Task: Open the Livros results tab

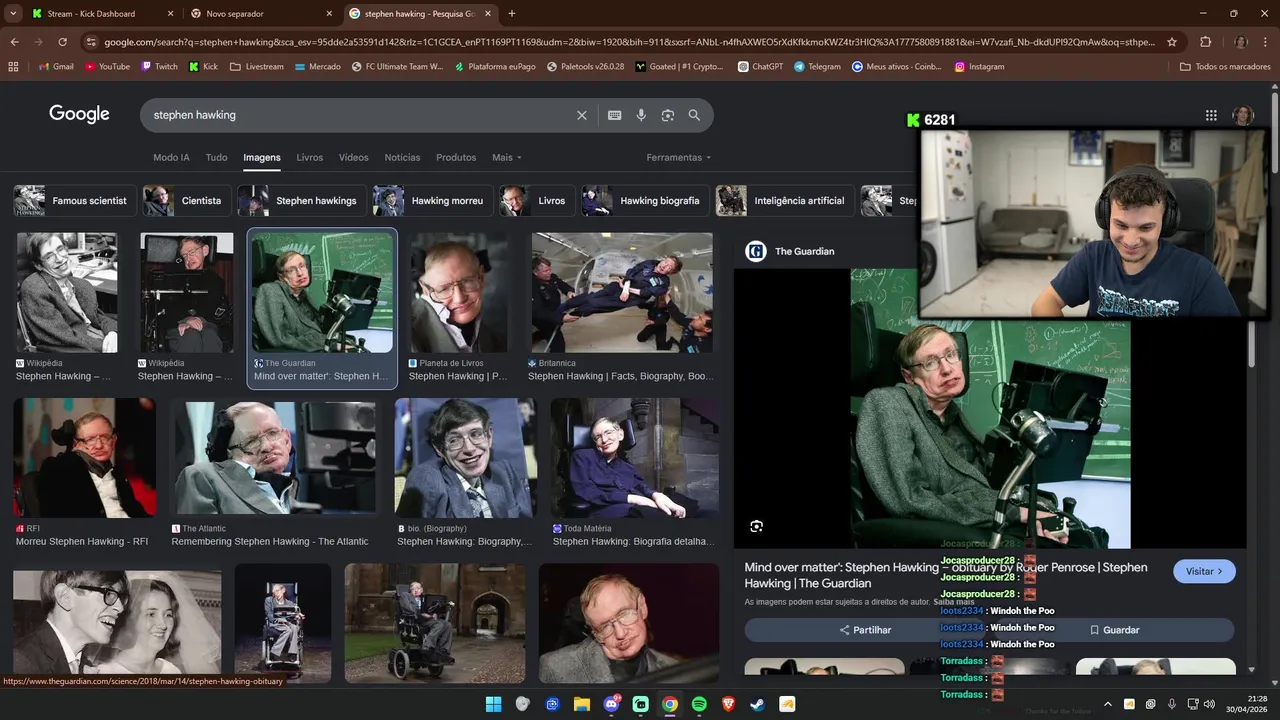Action: click(x=310, y=158)
